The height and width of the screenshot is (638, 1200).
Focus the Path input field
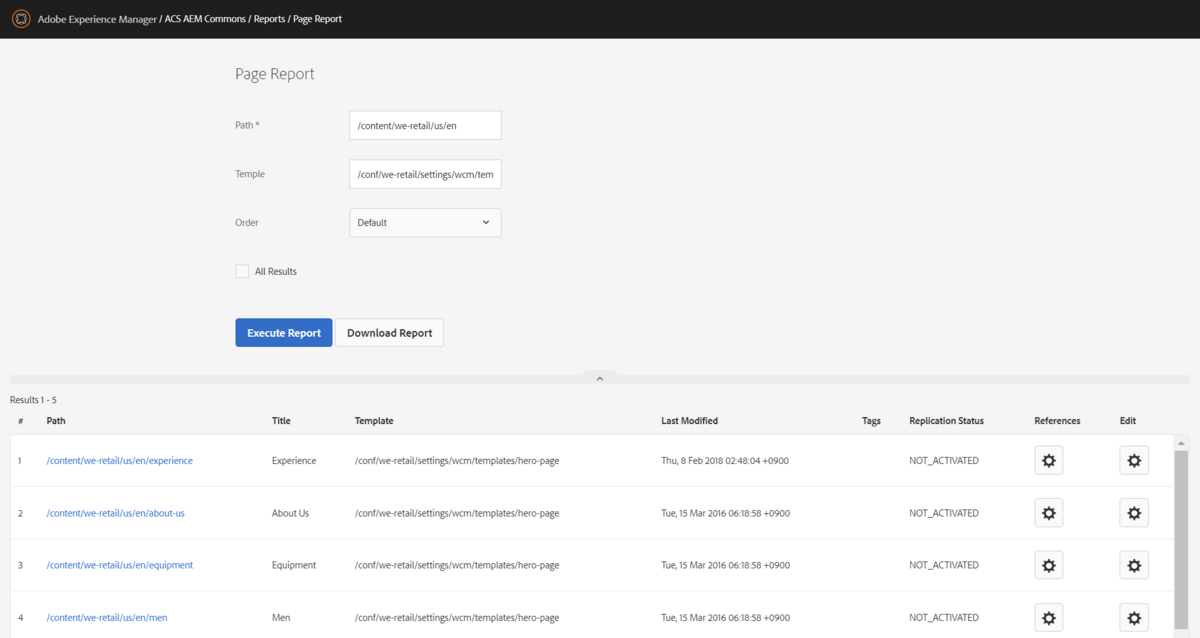(425, 125)
